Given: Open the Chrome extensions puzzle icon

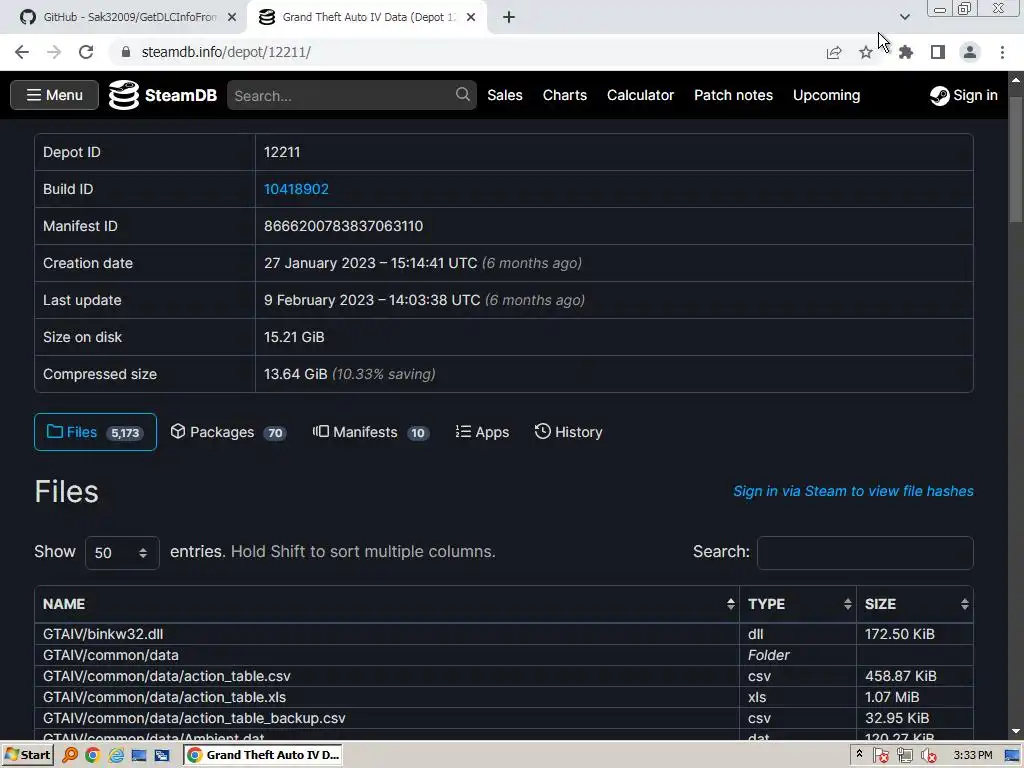Looking at the screenshot, I should pyautogui.click(x=906, y=52).
